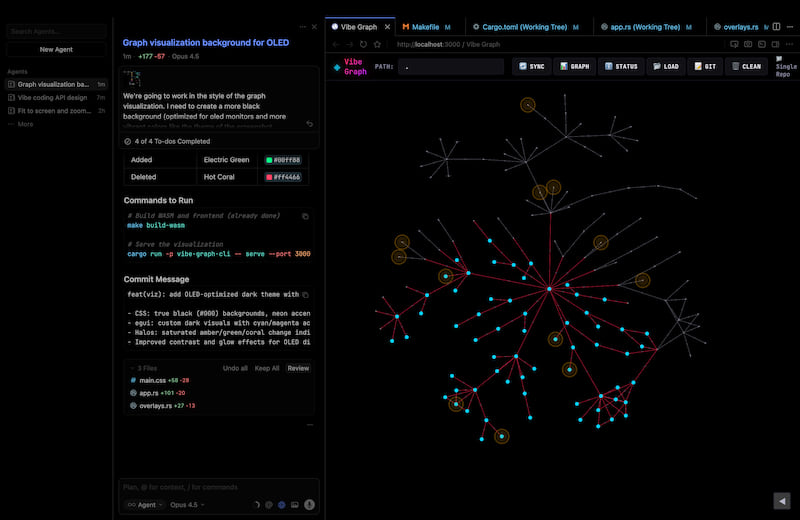The width and height of the screenshot is (800, 520).
Task: Click the PATH input field
Action: click(x=450, y=67)
